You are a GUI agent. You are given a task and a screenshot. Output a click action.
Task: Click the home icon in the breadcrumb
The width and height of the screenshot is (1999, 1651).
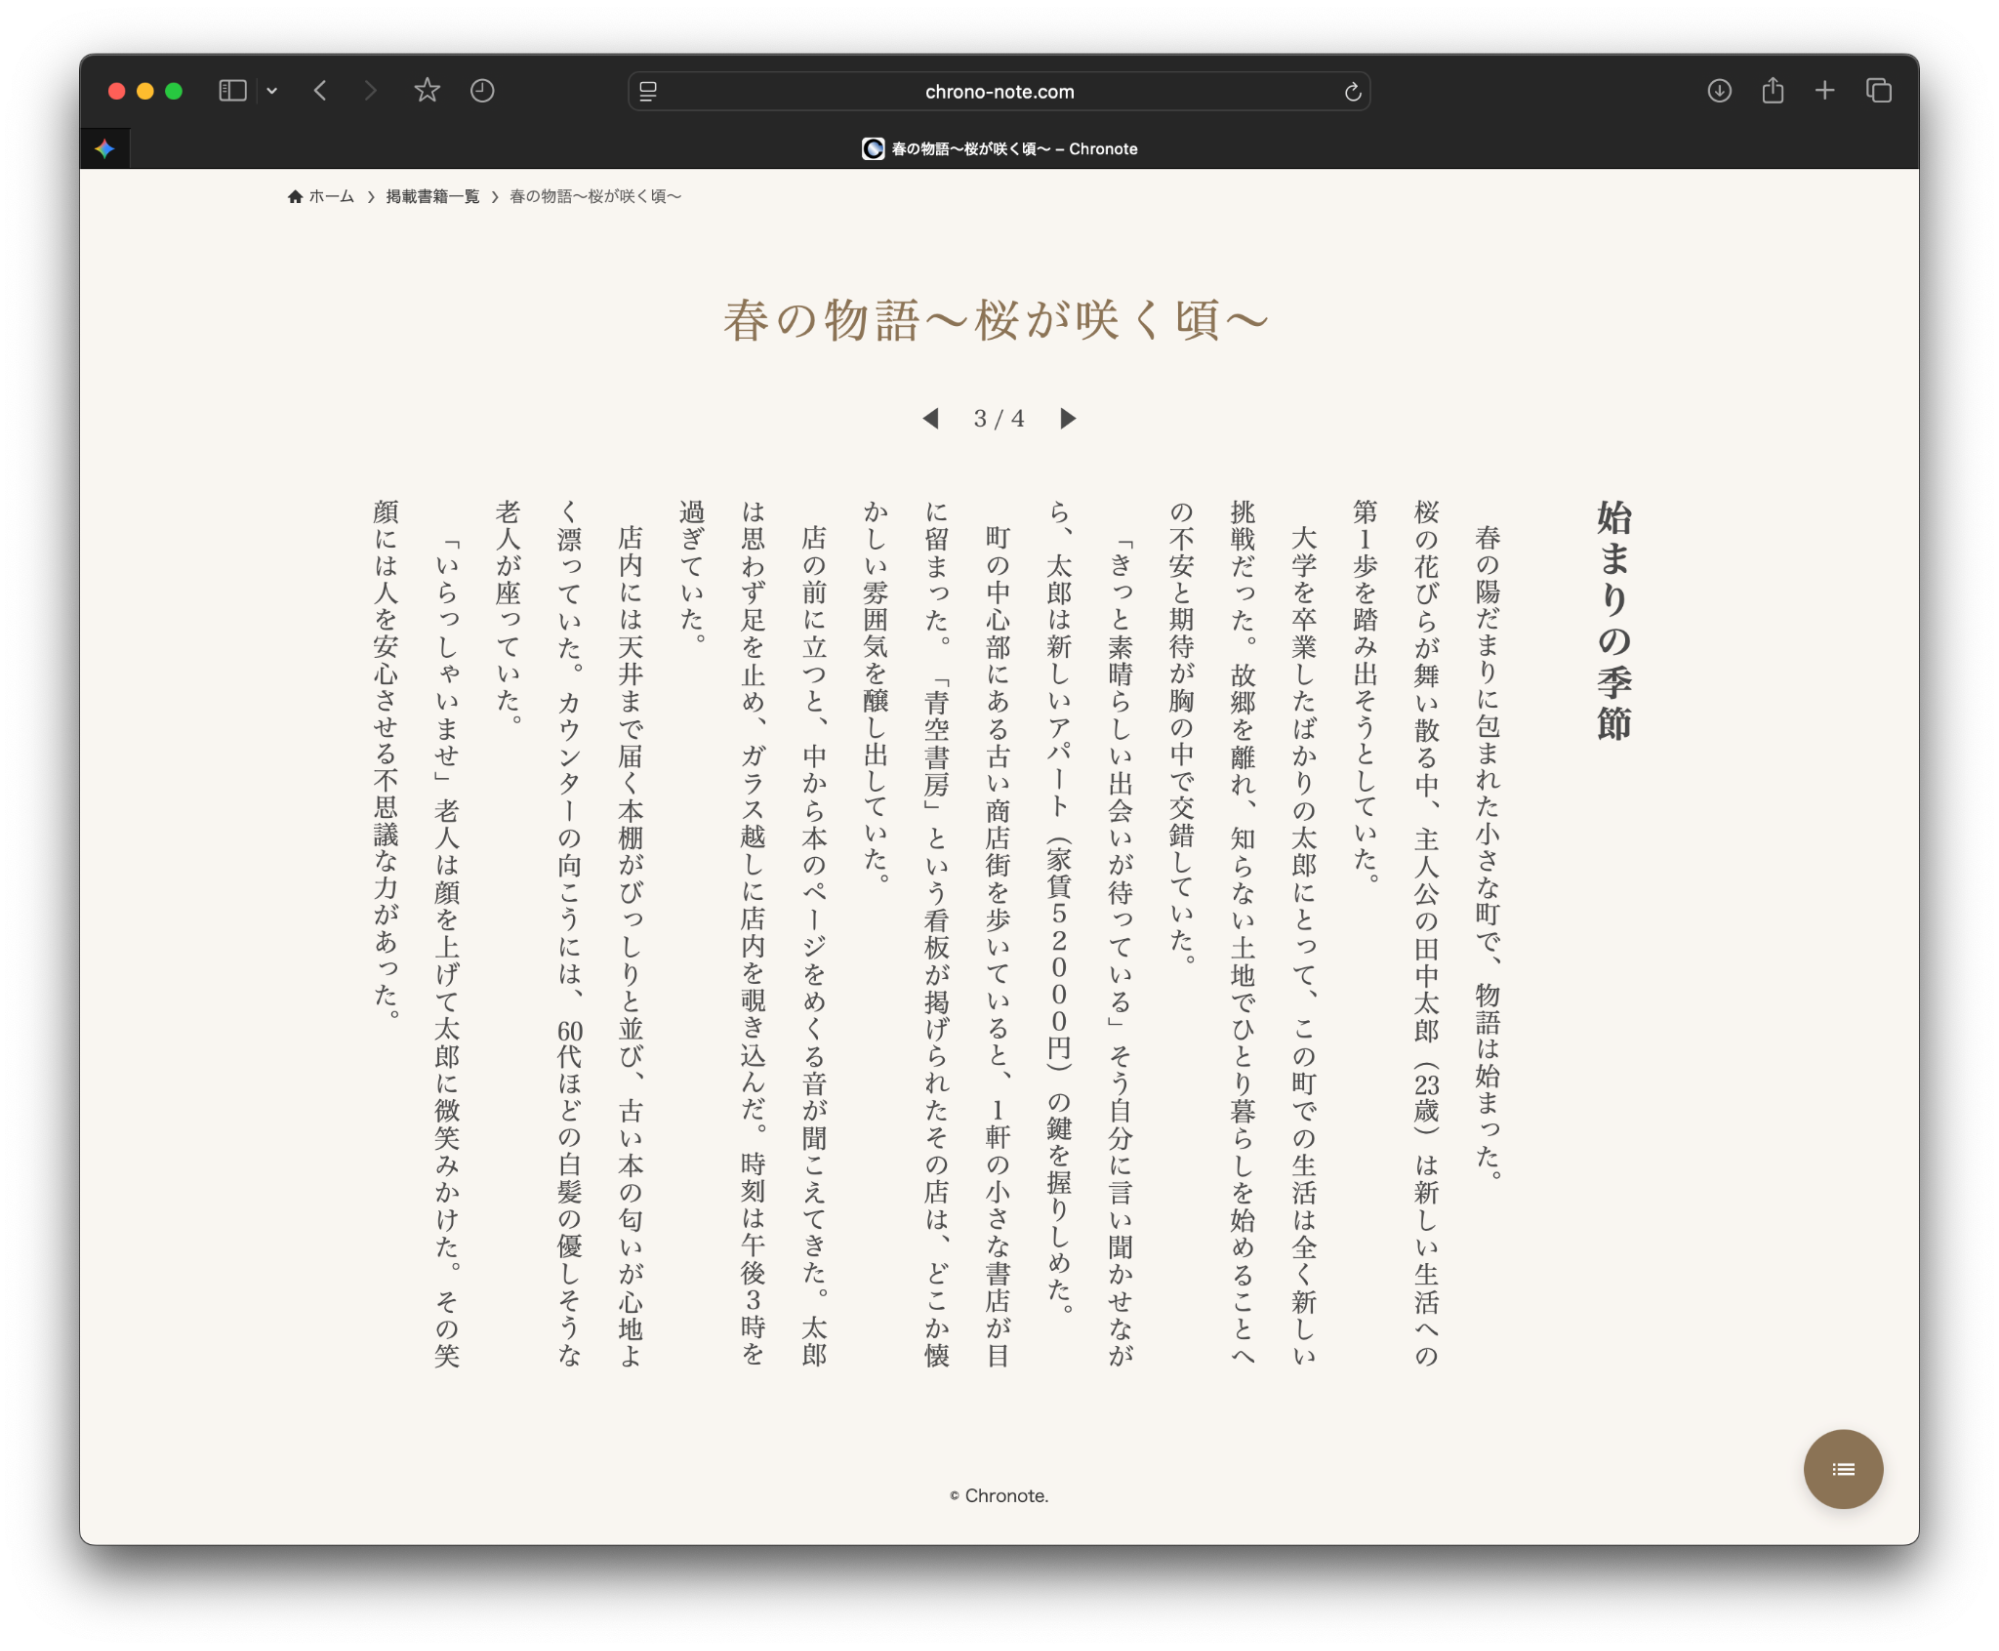294,196
